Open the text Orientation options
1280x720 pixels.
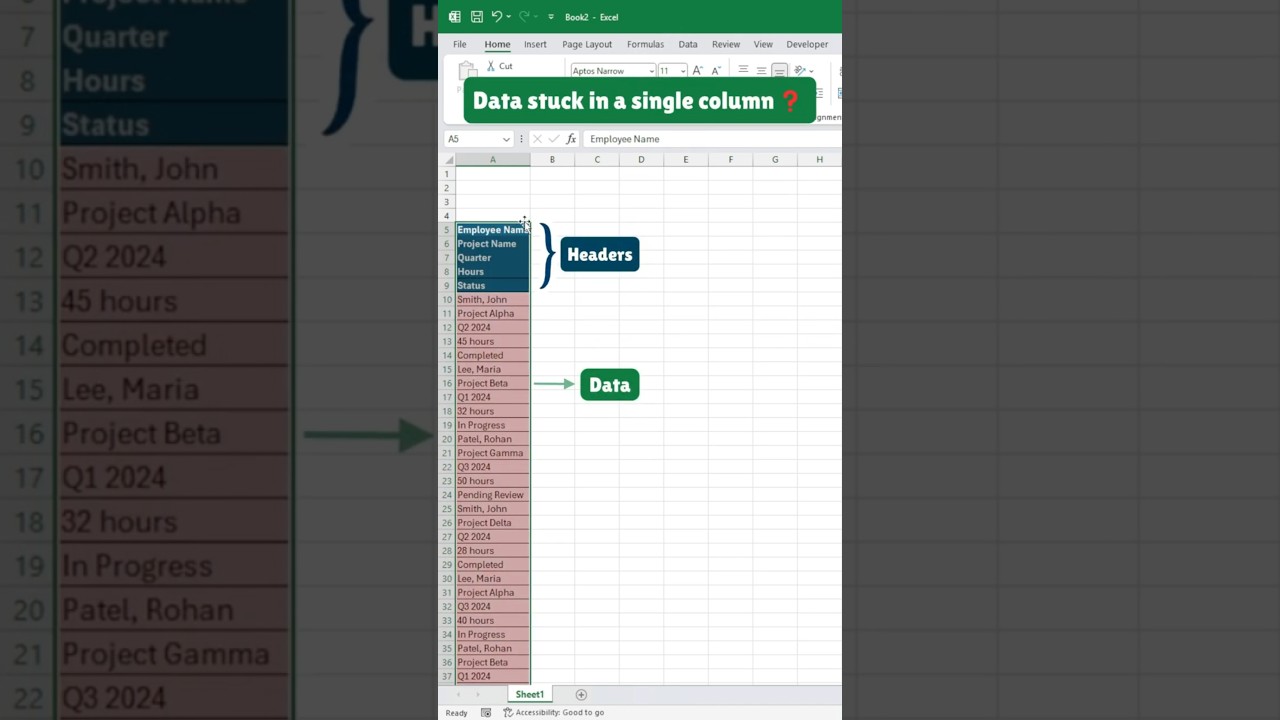click(x=802, y=70)
